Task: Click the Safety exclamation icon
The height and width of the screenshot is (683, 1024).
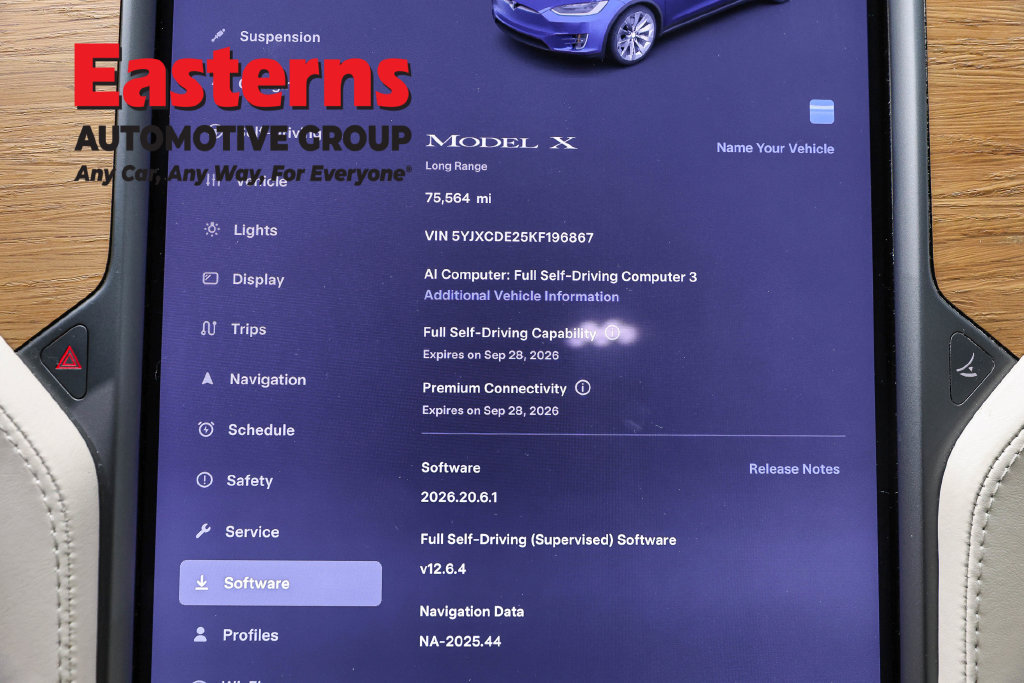Action: (204, 480)
